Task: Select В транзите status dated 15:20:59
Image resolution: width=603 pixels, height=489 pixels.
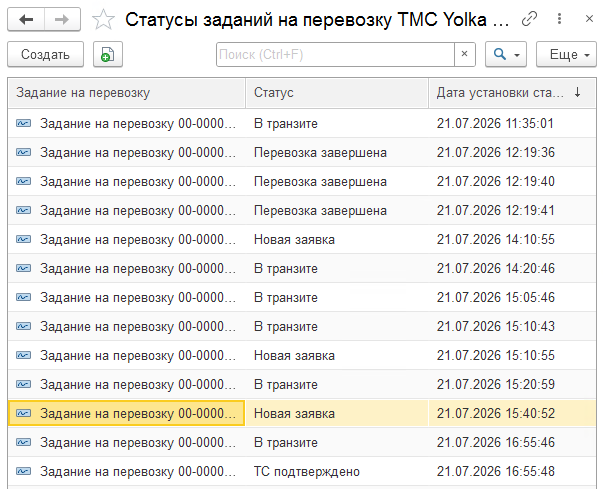Action: pos(286,384)
